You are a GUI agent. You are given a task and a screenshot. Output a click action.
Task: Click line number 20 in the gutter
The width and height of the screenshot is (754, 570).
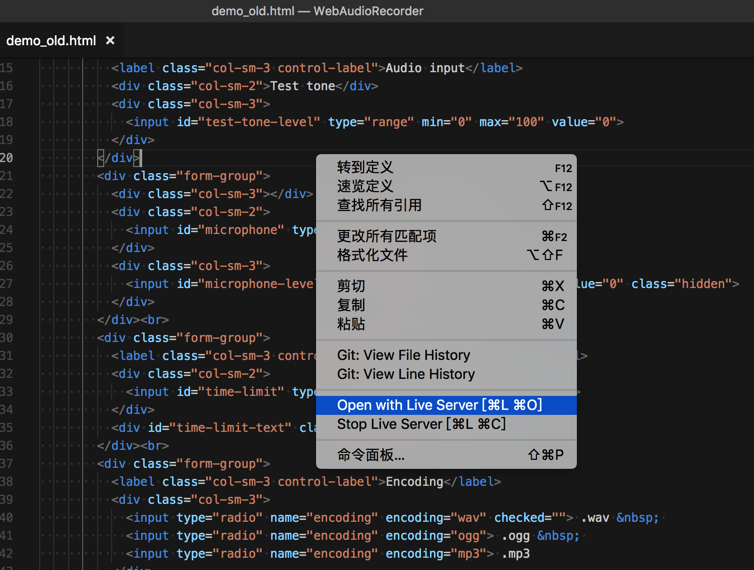[7, 158]
